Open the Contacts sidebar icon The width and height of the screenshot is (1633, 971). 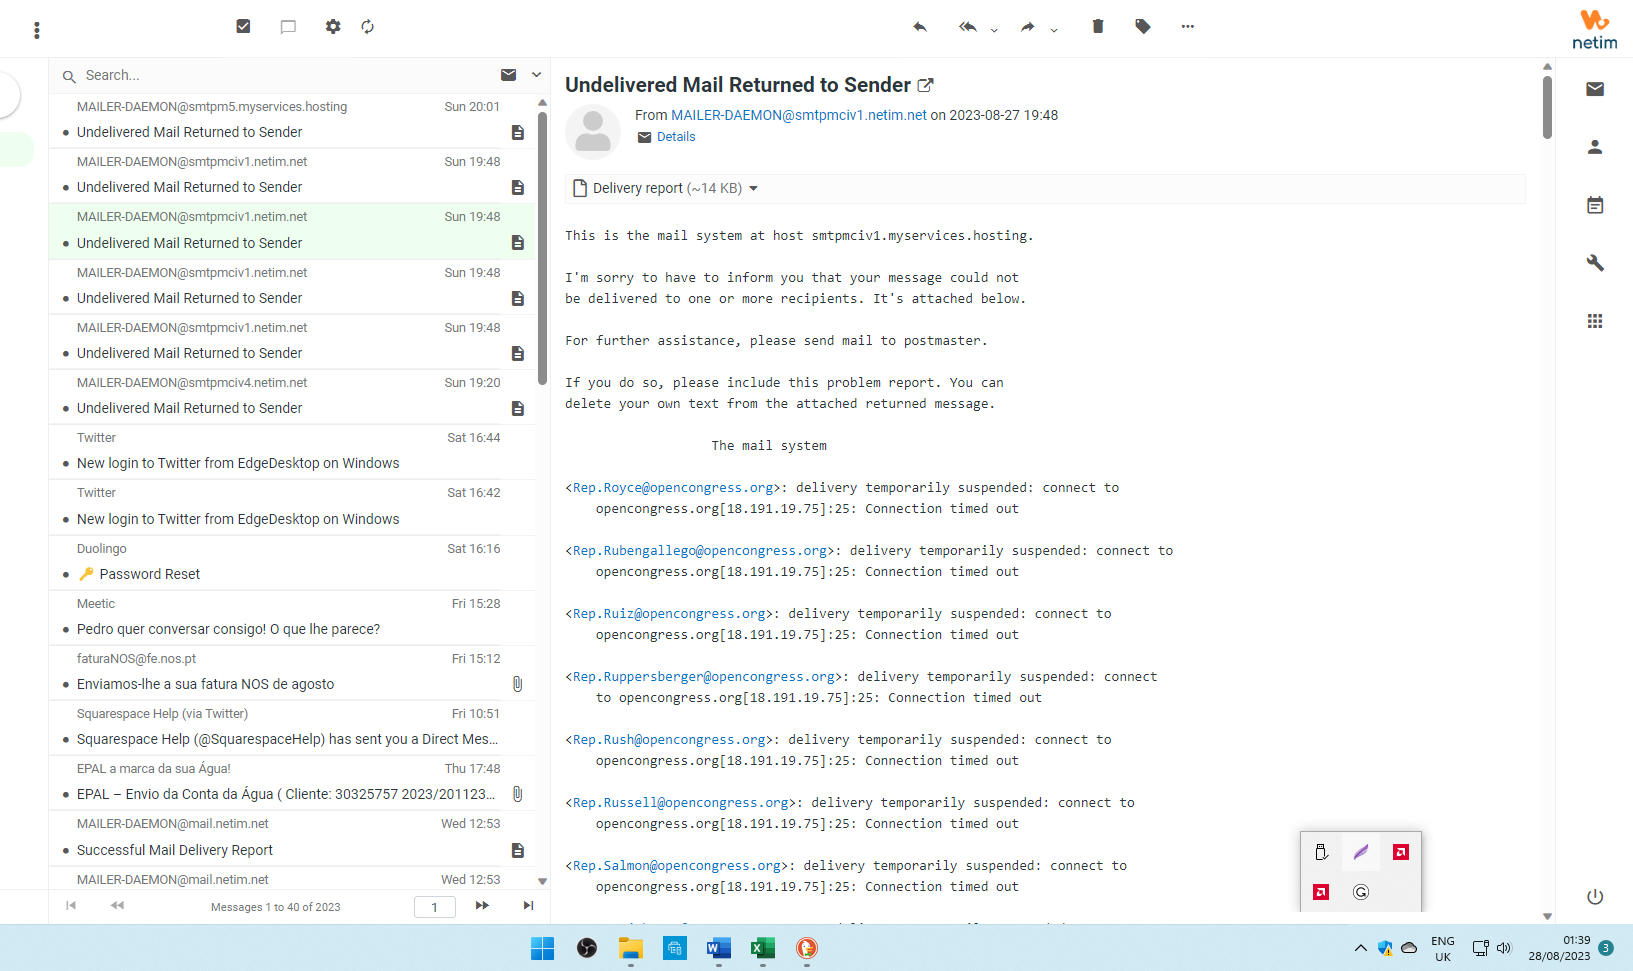[x=1595, y=147]
